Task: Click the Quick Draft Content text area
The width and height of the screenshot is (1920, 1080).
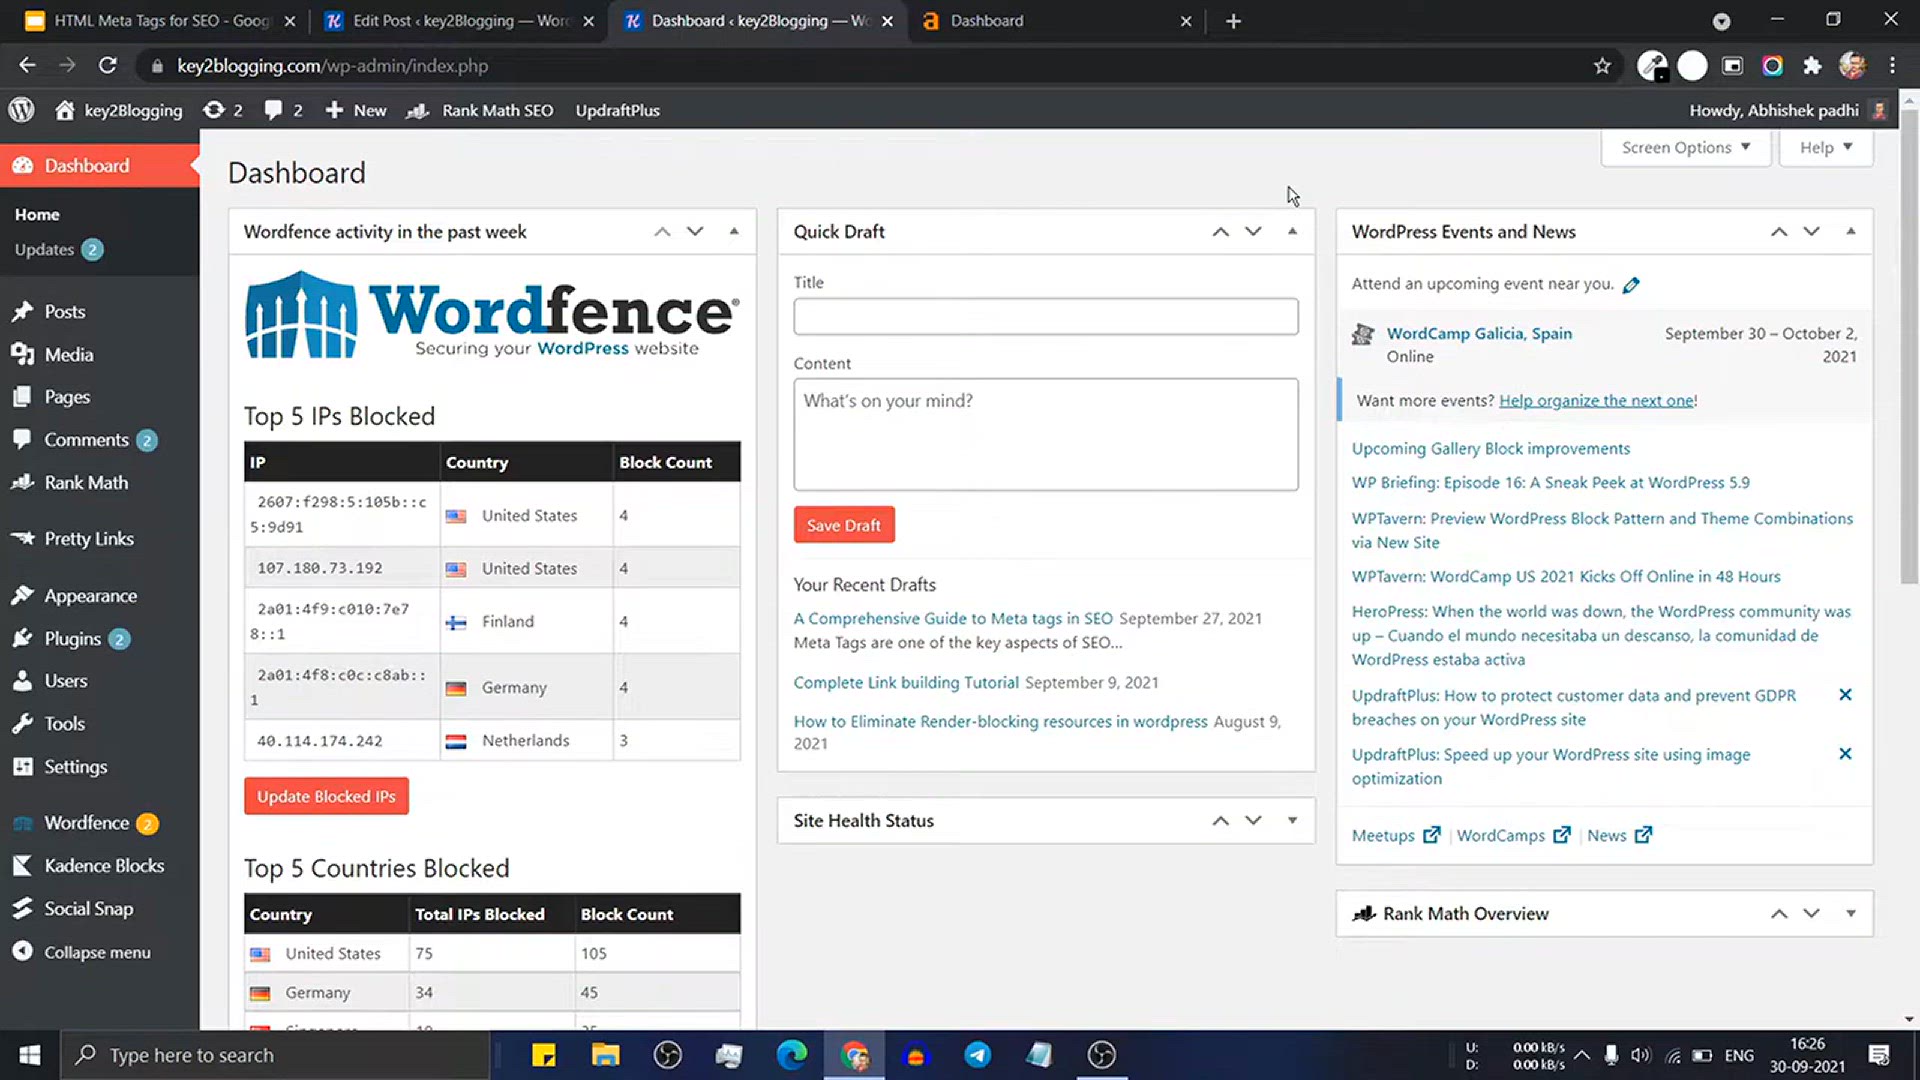Action: pyautogui.click(x=1046, y=434)
